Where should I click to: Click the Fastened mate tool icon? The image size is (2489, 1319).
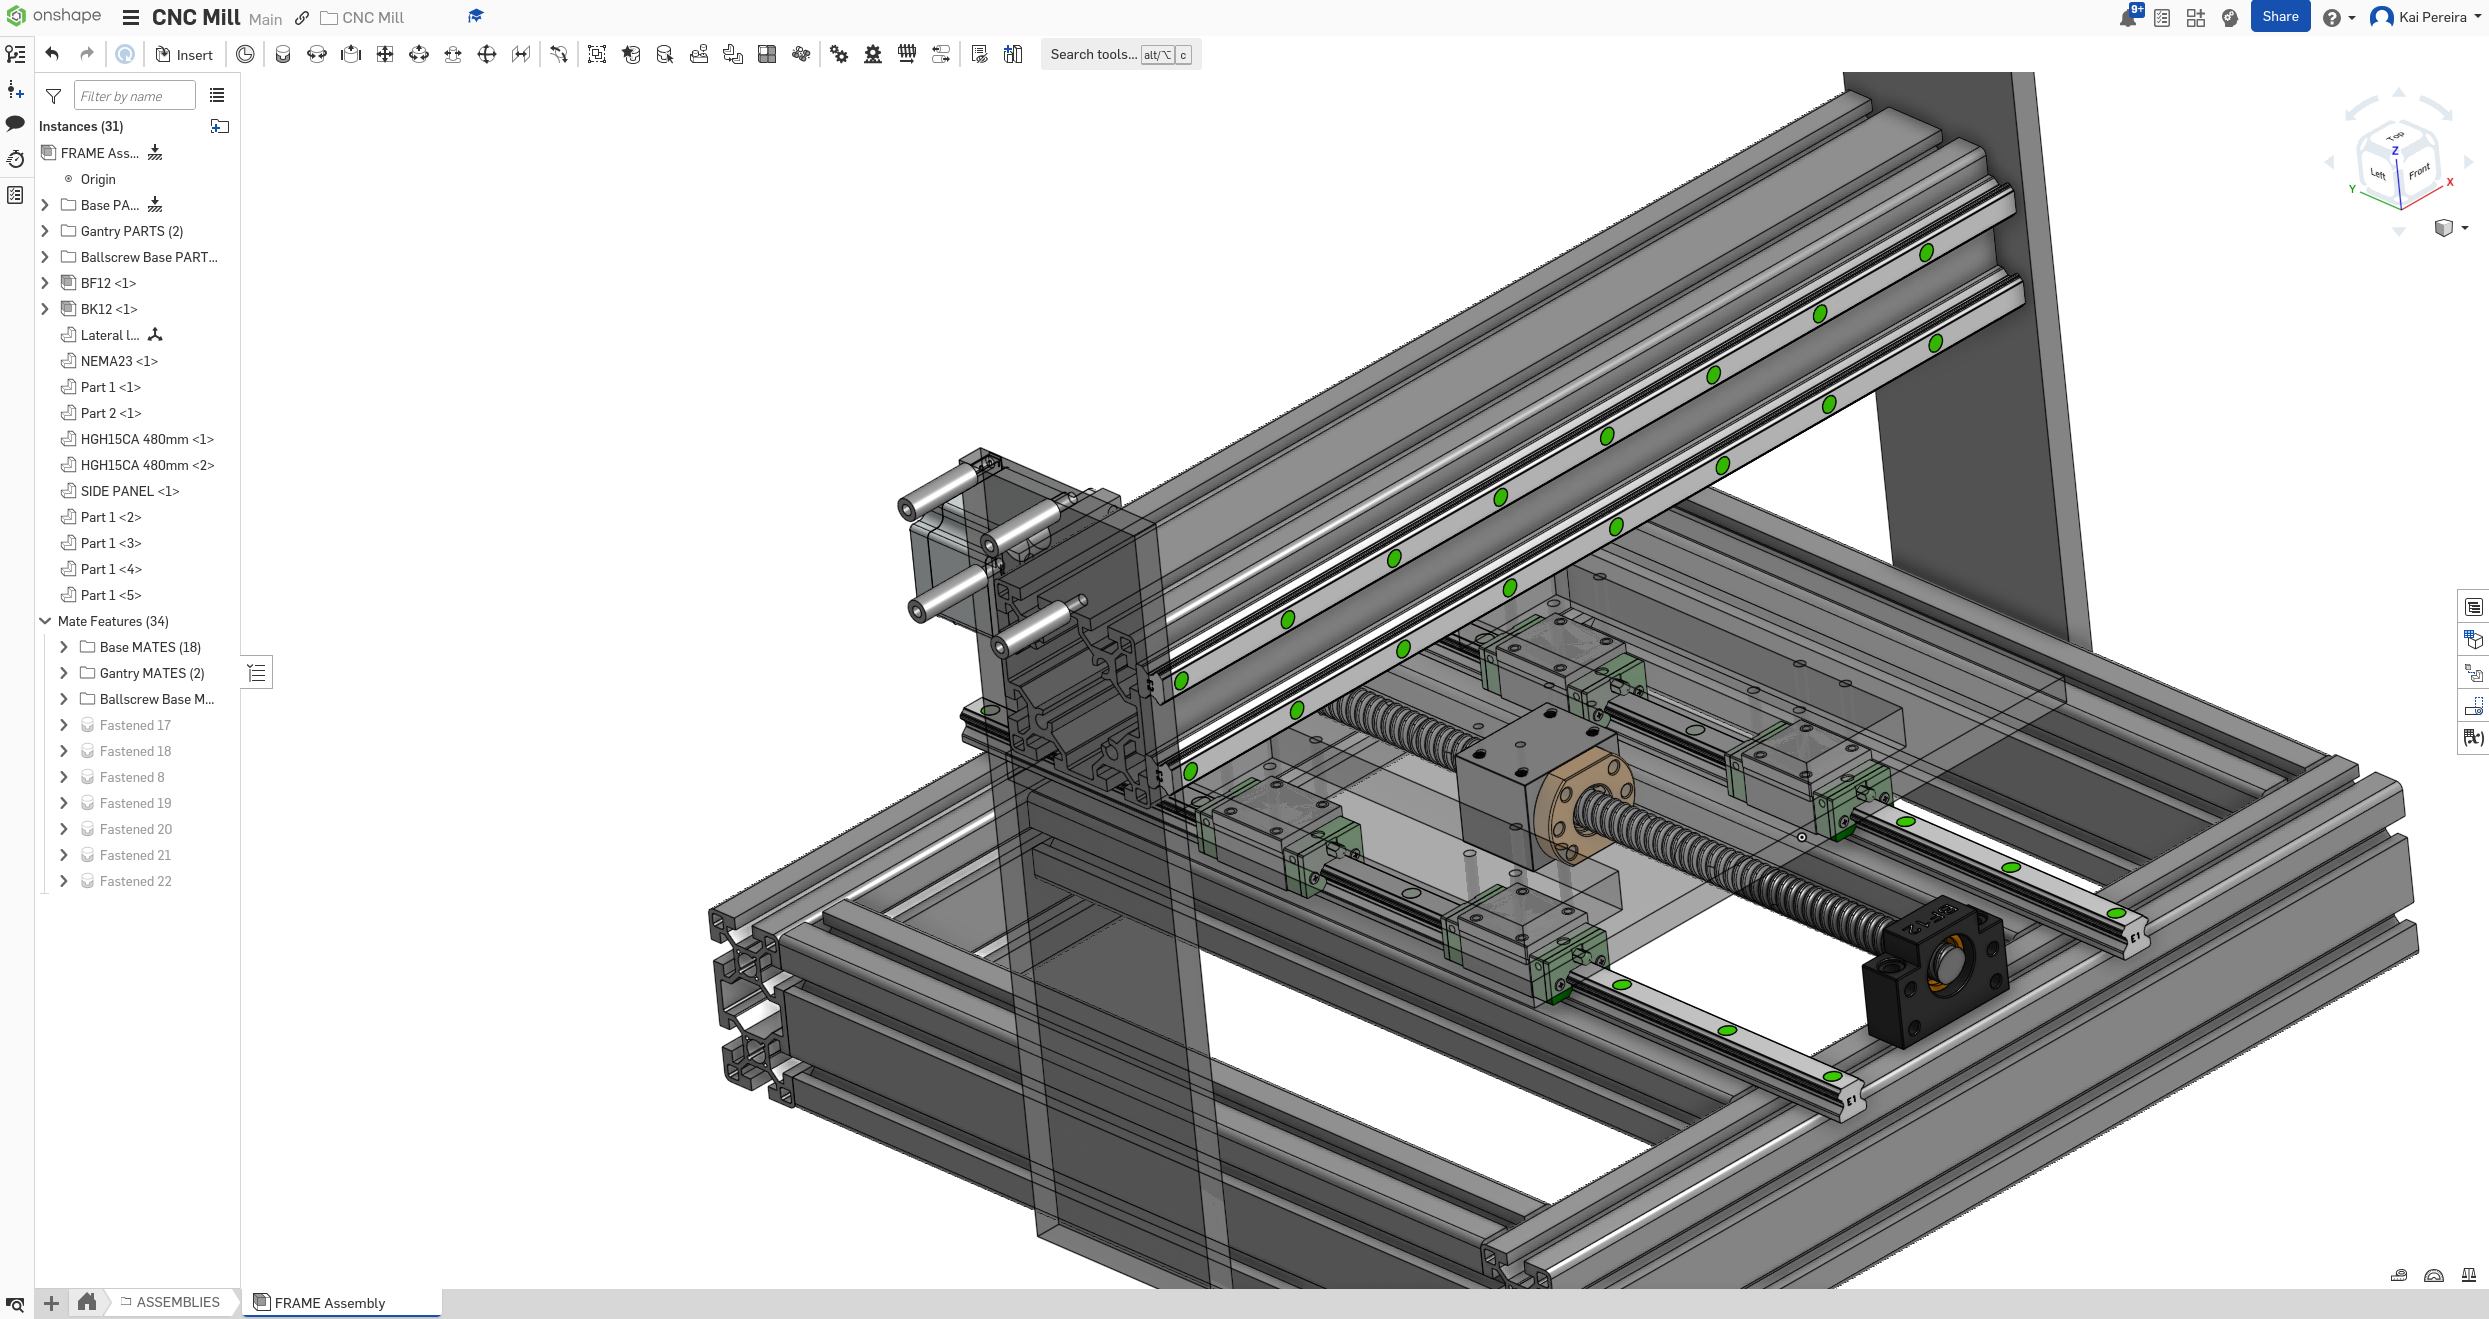point(283,55)
